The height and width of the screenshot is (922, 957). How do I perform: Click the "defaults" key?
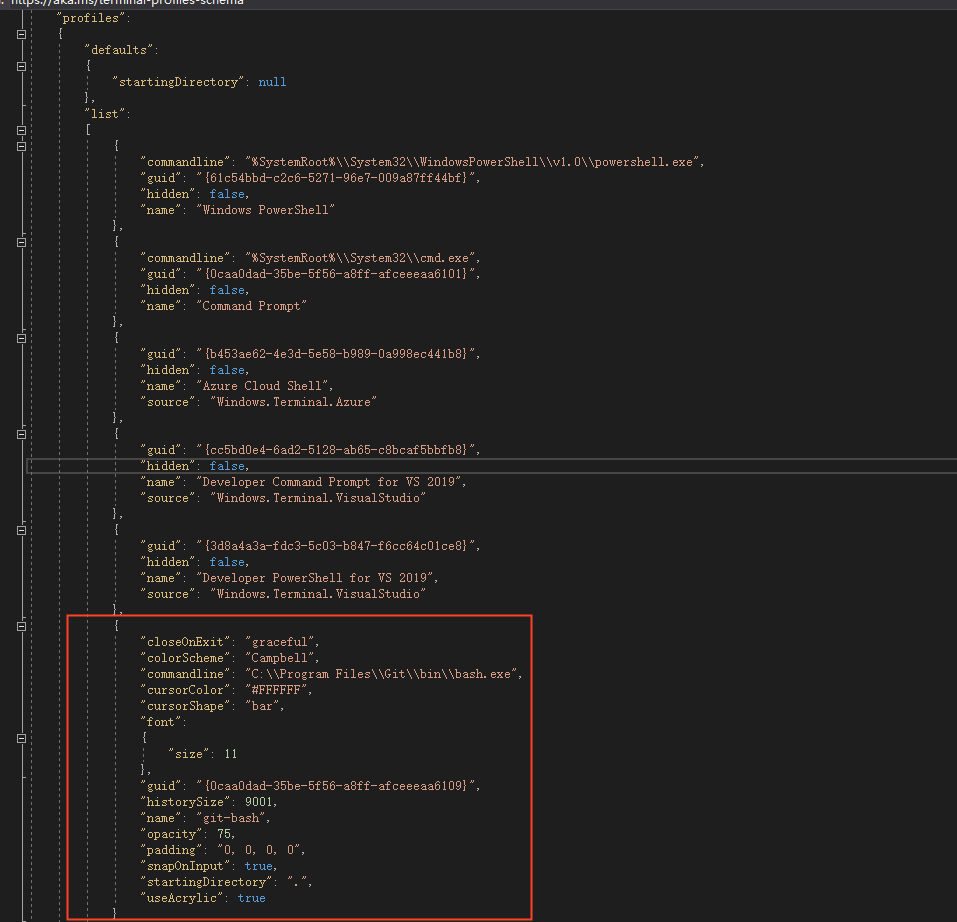point(119,50)
